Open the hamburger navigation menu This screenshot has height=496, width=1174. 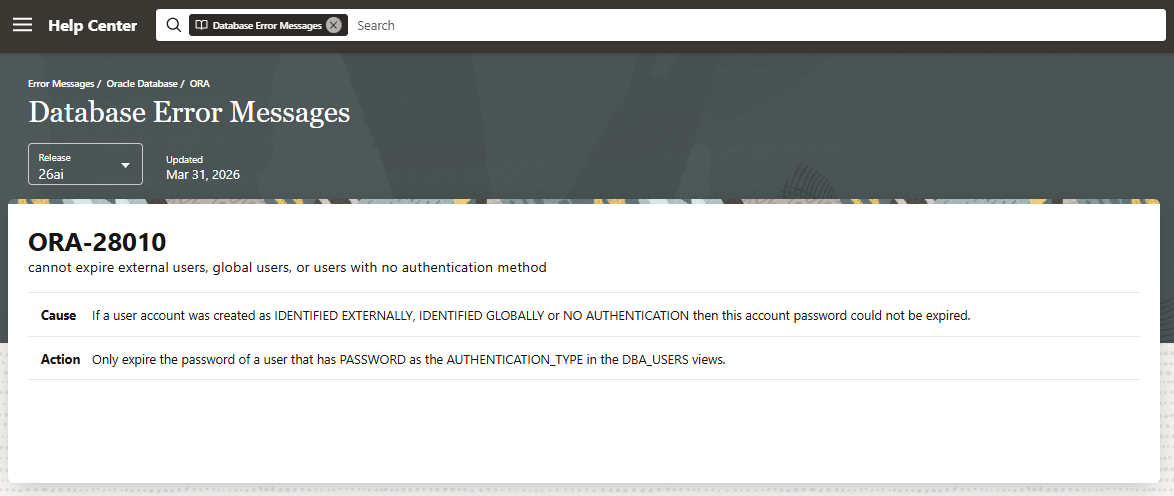point(22,25)
